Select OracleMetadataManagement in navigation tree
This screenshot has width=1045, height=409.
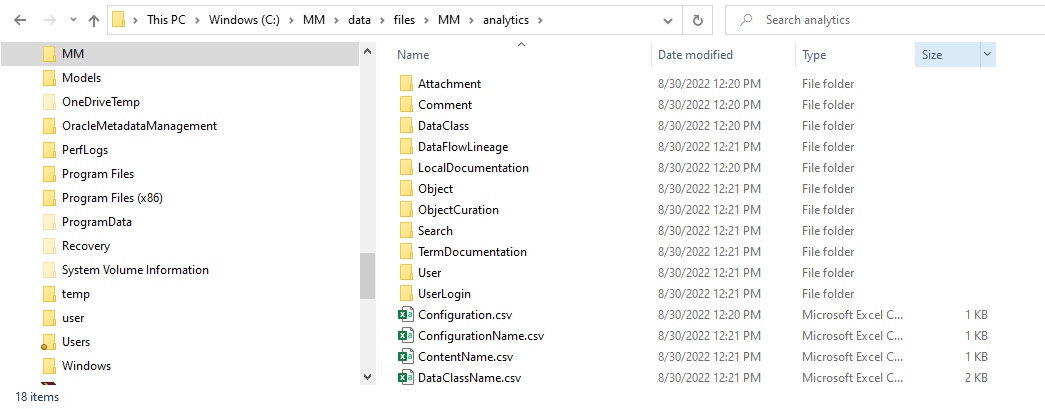[139, 126]
